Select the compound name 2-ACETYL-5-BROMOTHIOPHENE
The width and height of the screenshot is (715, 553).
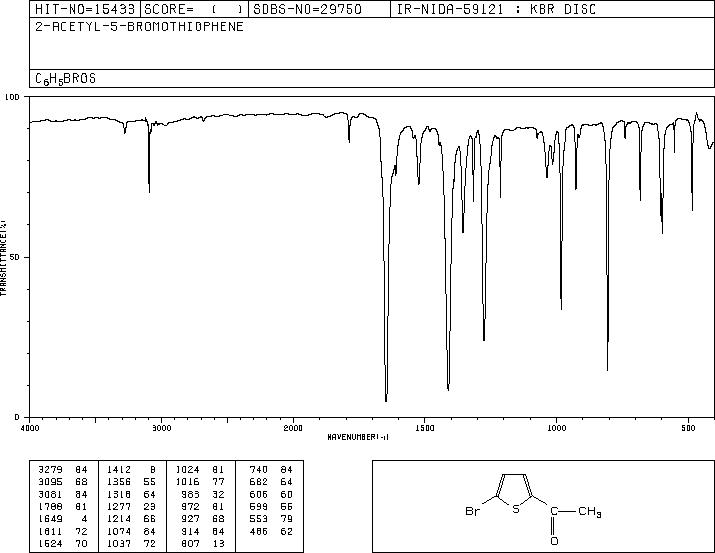(139, 26)
